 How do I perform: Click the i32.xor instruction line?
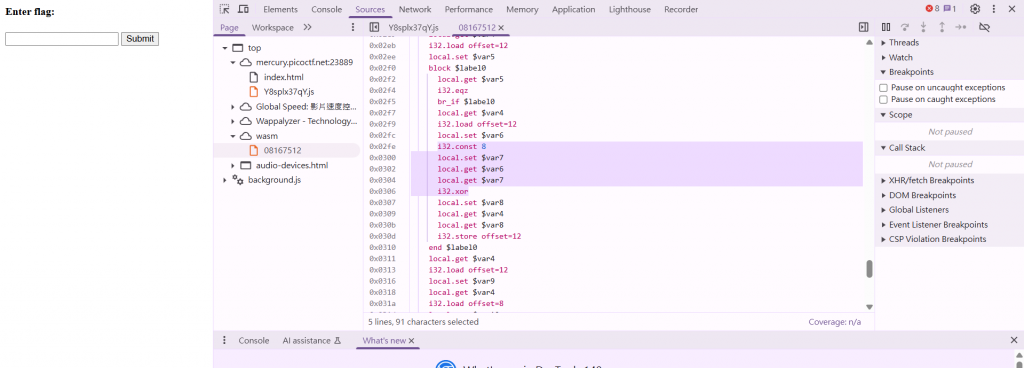coord(453,191)
